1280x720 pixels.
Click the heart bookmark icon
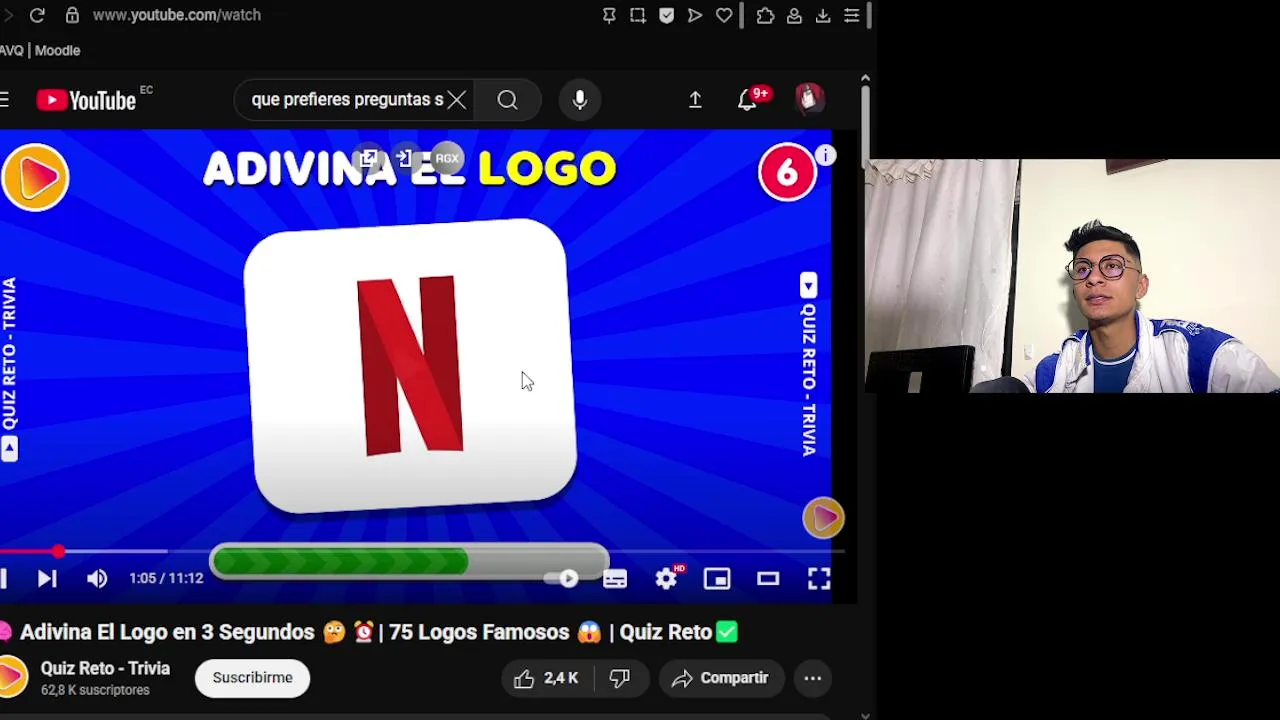click(724, 15)
